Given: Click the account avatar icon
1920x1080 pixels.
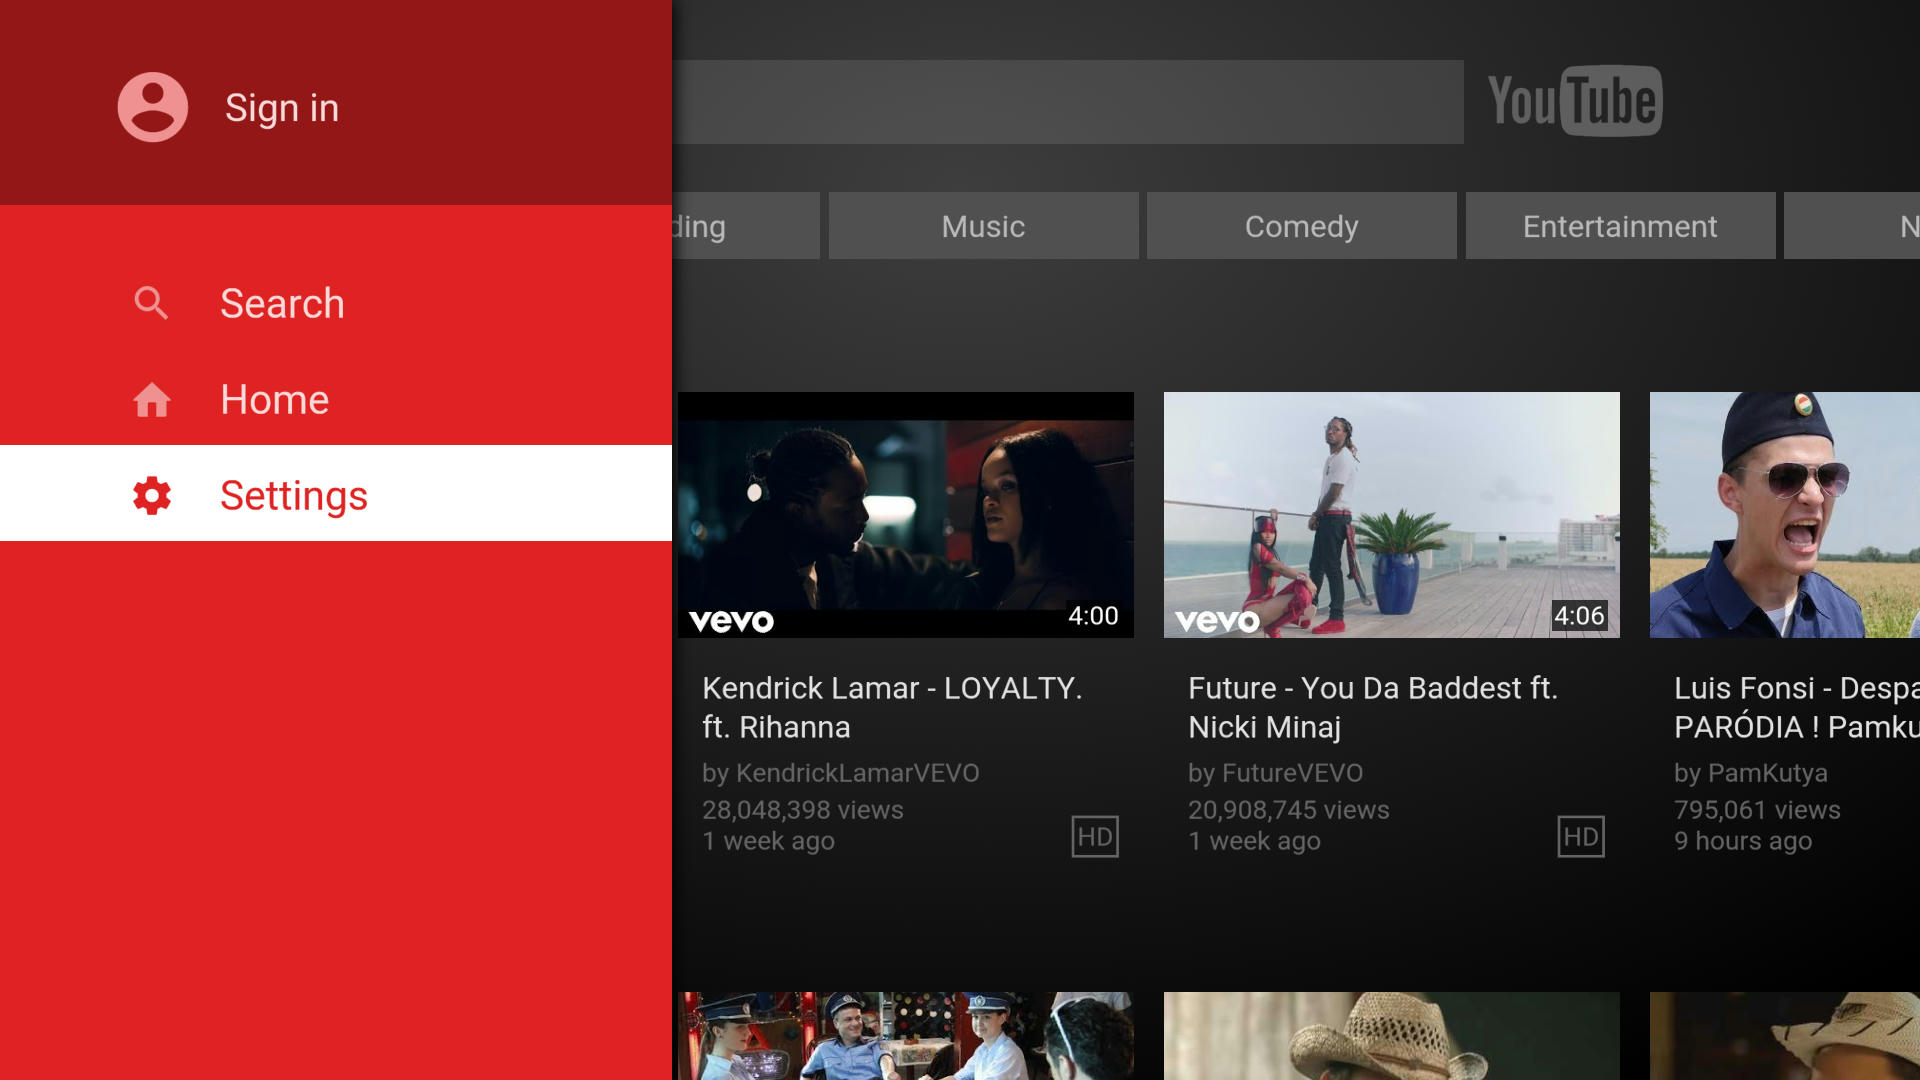Looking at the screenshot, I should 153,107.
